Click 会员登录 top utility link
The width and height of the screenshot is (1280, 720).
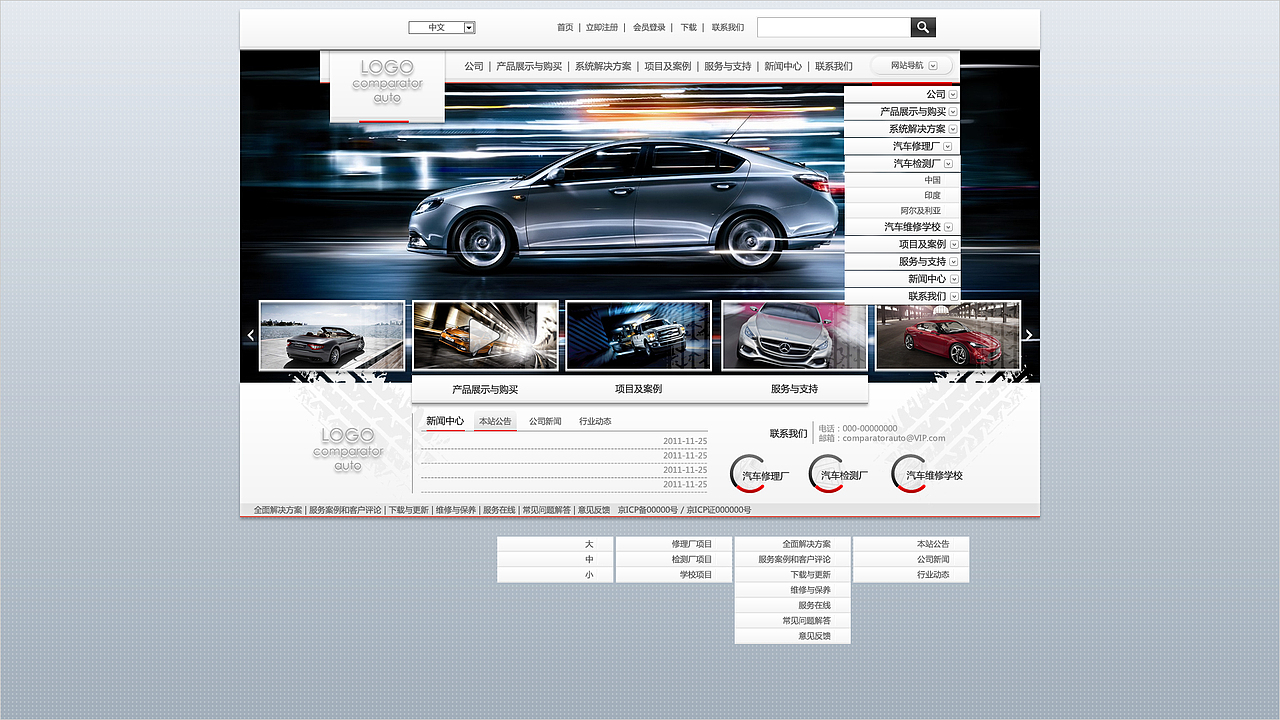649,28
